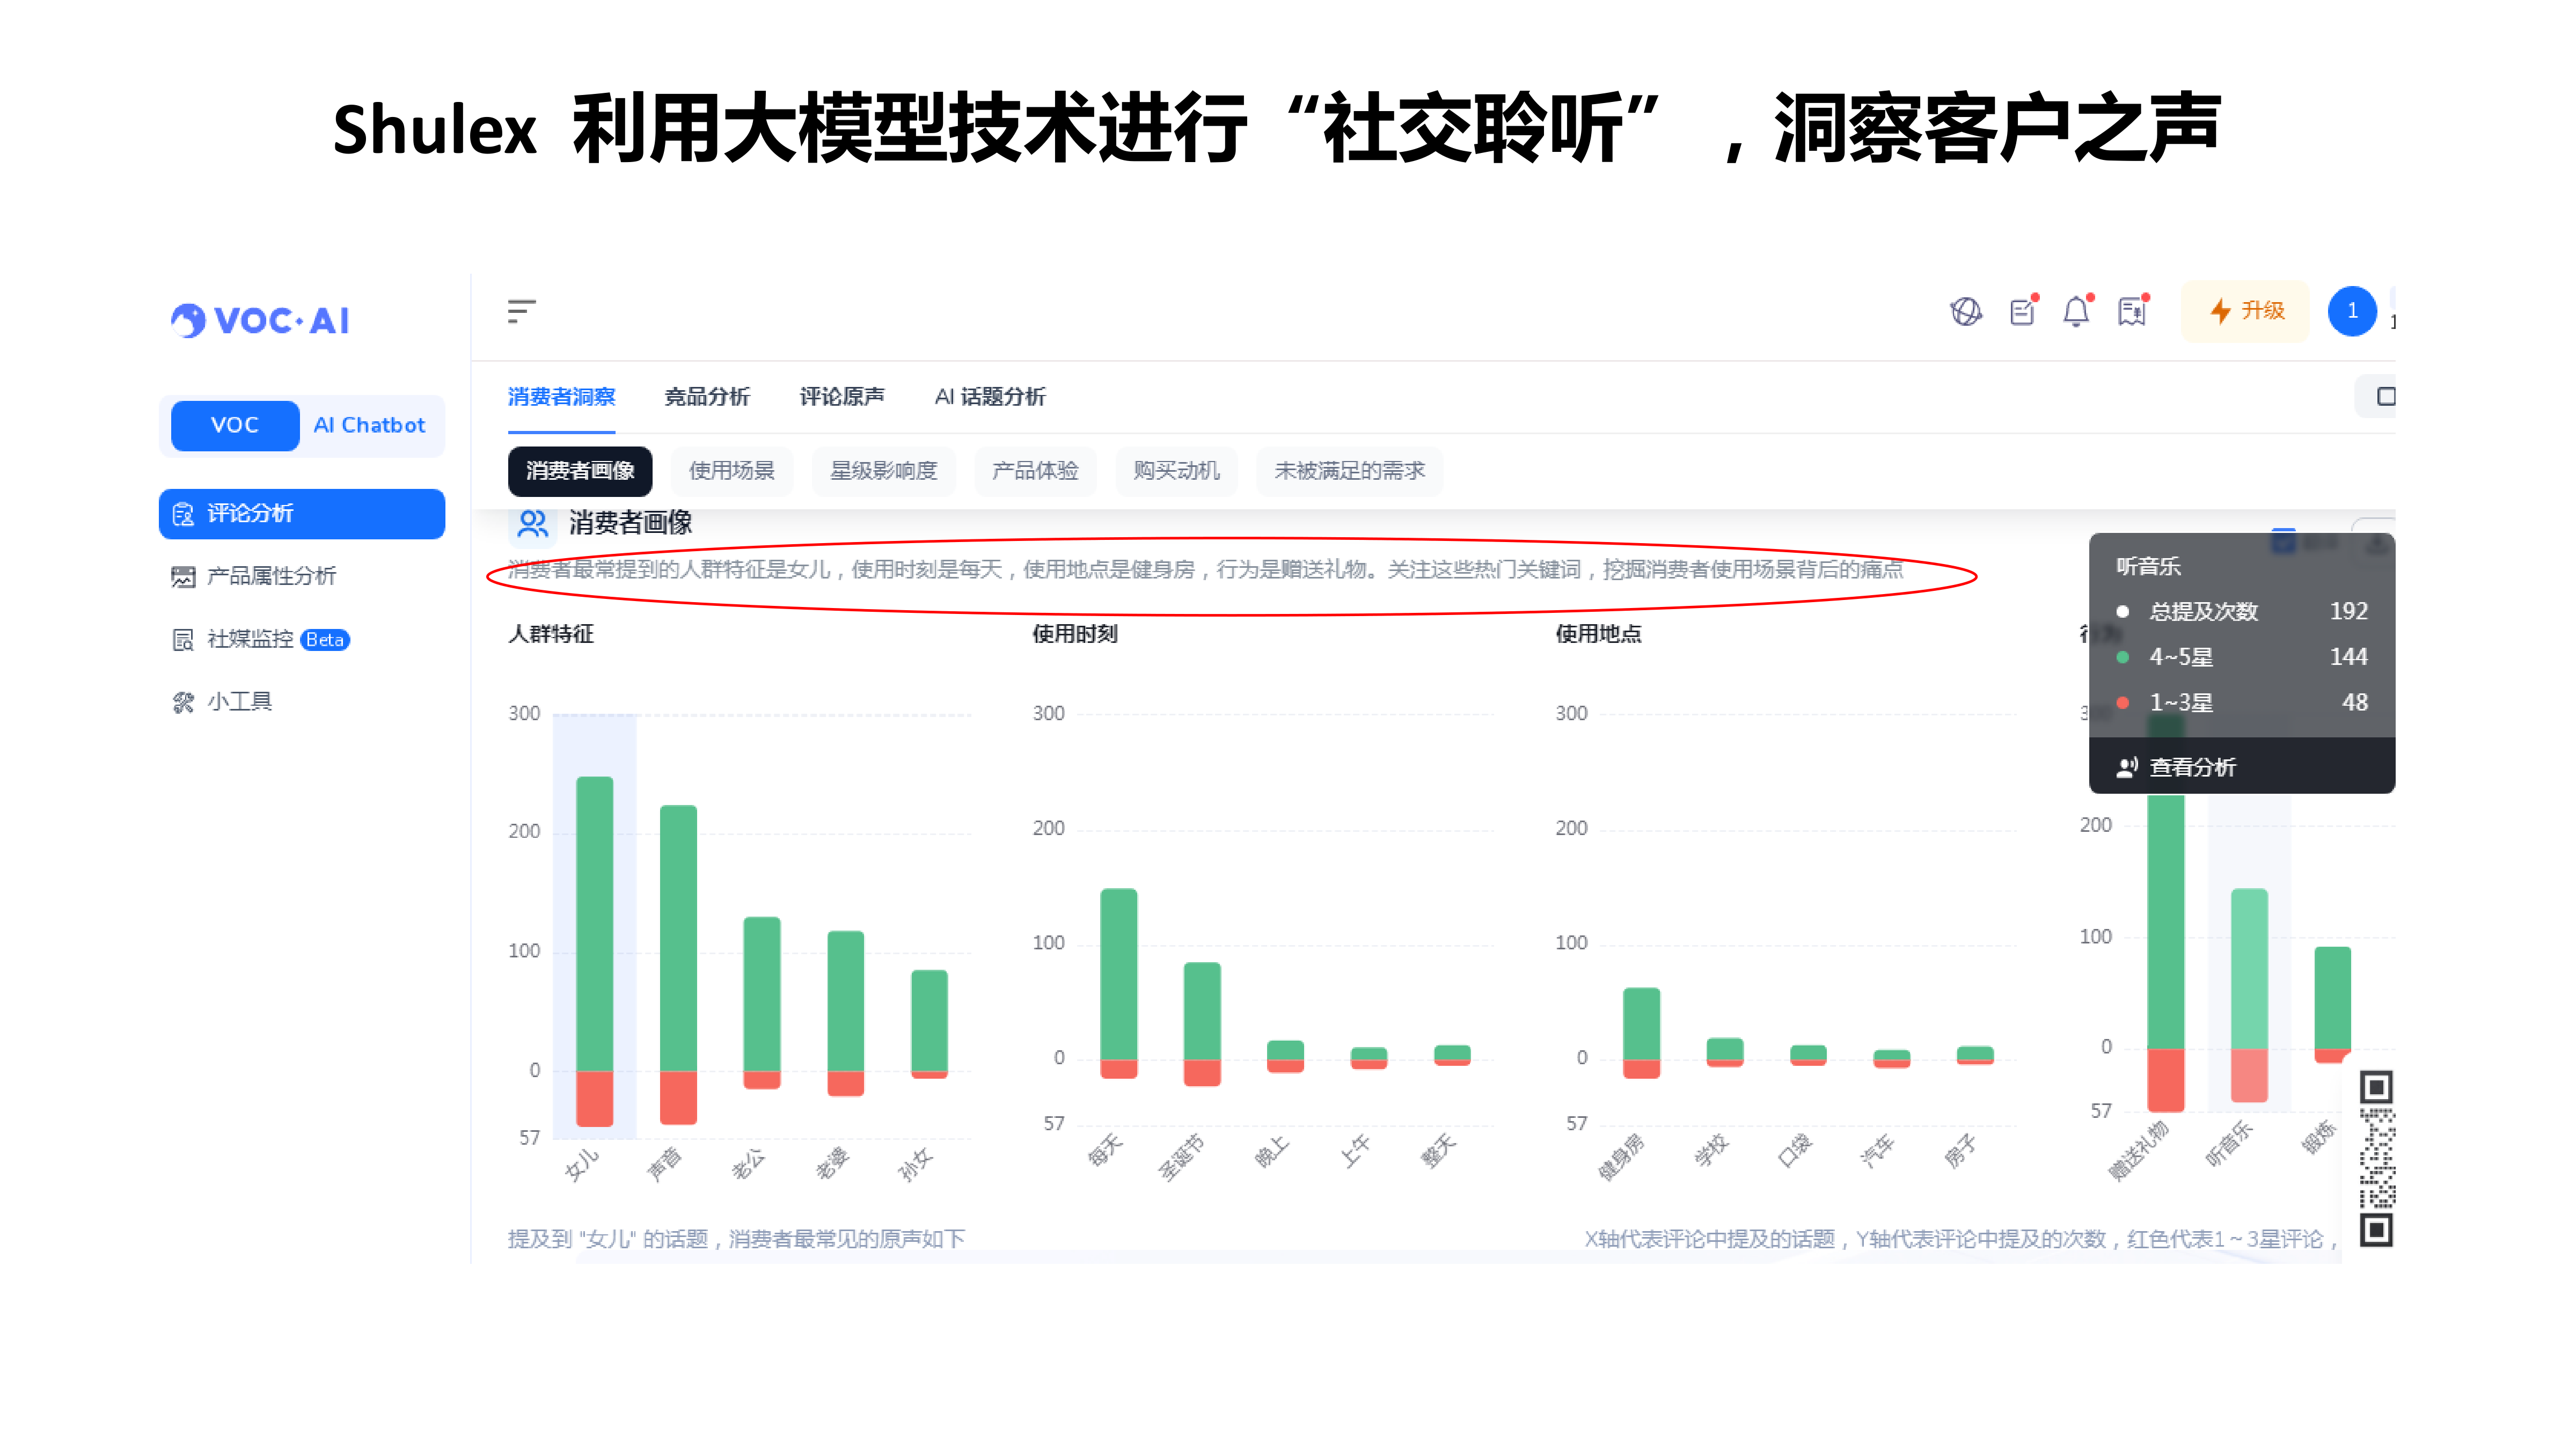Open the 评论原声 tab
Screen dimensions: 2576x1449
842,397
